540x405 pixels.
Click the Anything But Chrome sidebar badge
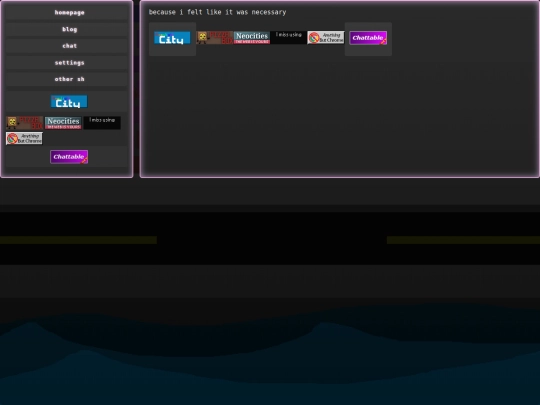pyautogui.click(x=24, y=138)
